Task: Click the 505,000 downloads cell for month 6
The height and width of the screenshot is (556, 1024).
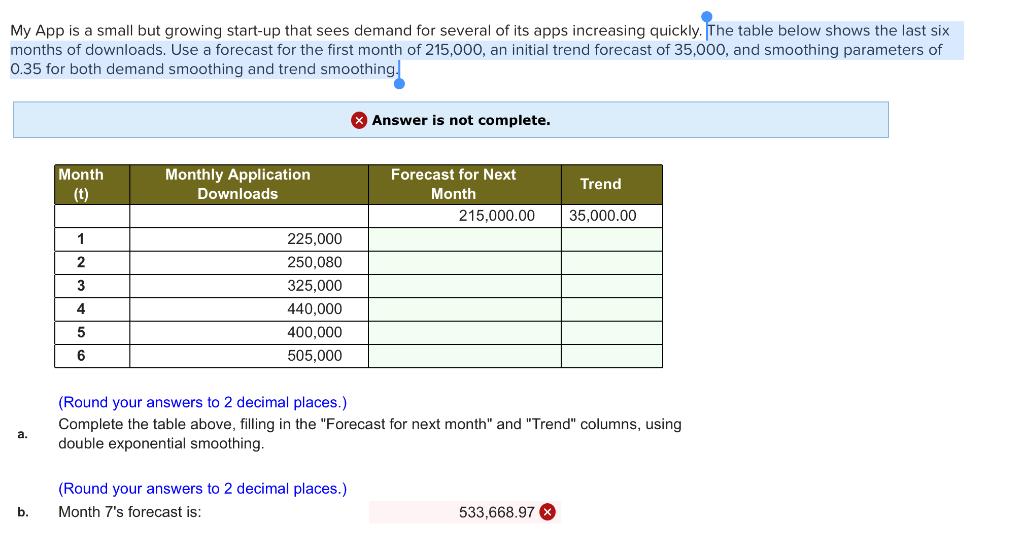Action: (249, 356)
